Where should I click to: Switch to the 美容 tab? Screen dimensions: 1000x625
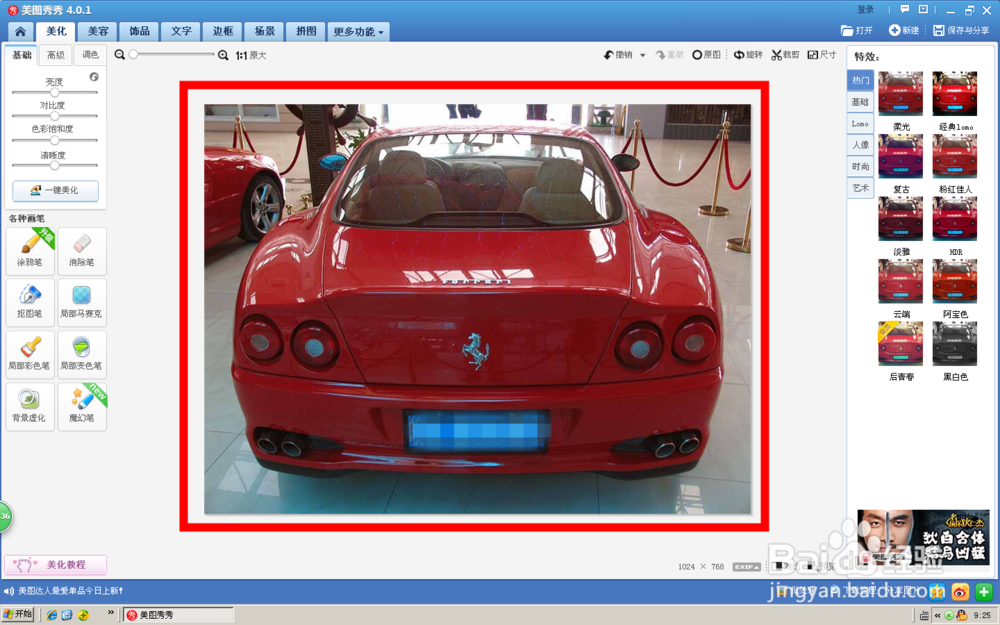point(98,31)
